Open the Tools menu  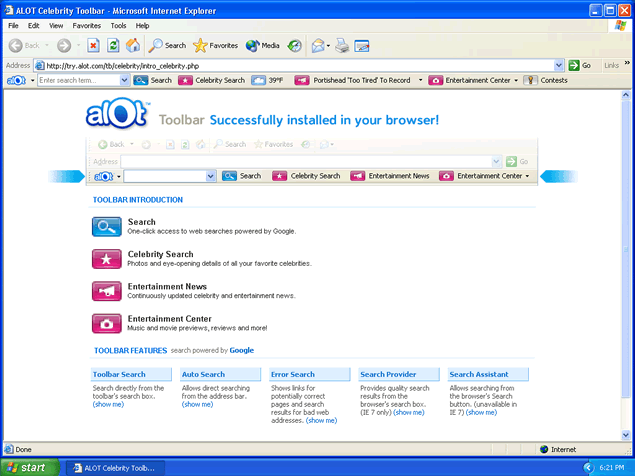(118, 25)
